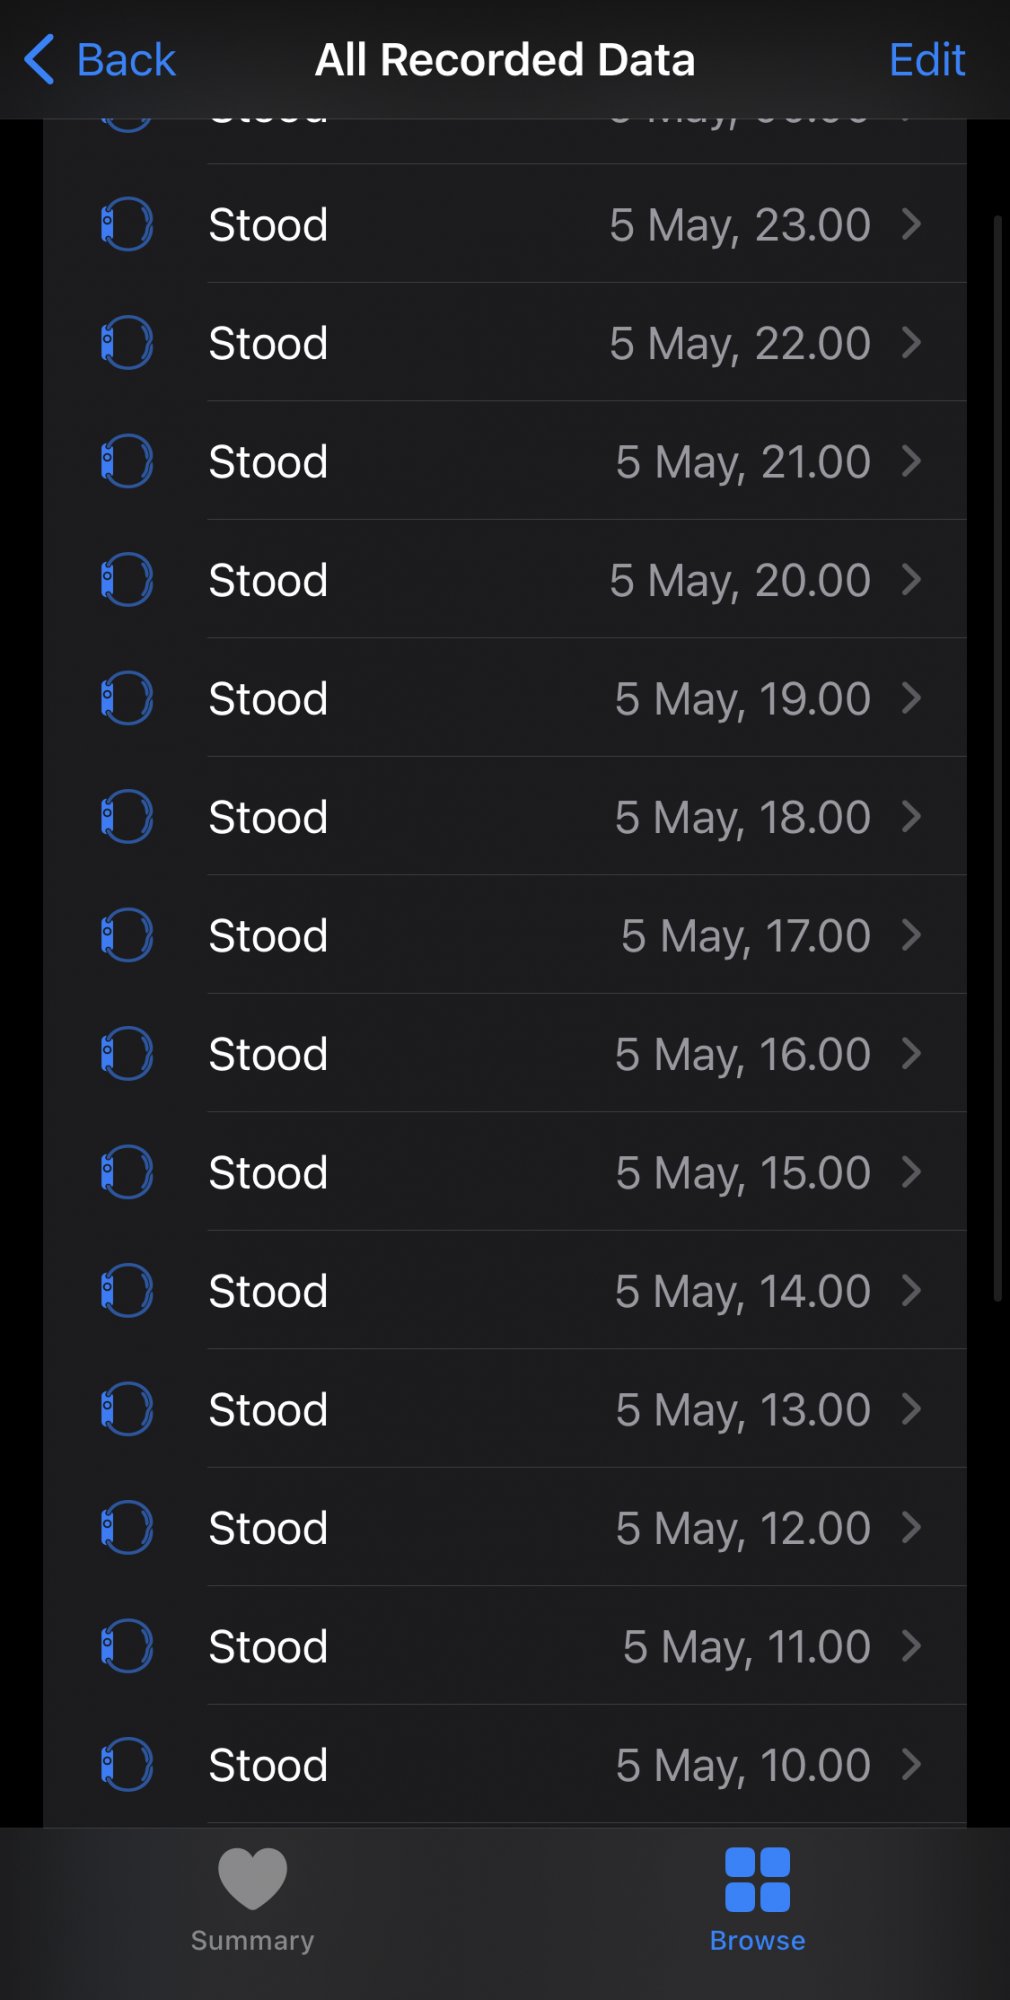
Task: Tap the watch icon on the 19.00 row
Action: point(127,698)
